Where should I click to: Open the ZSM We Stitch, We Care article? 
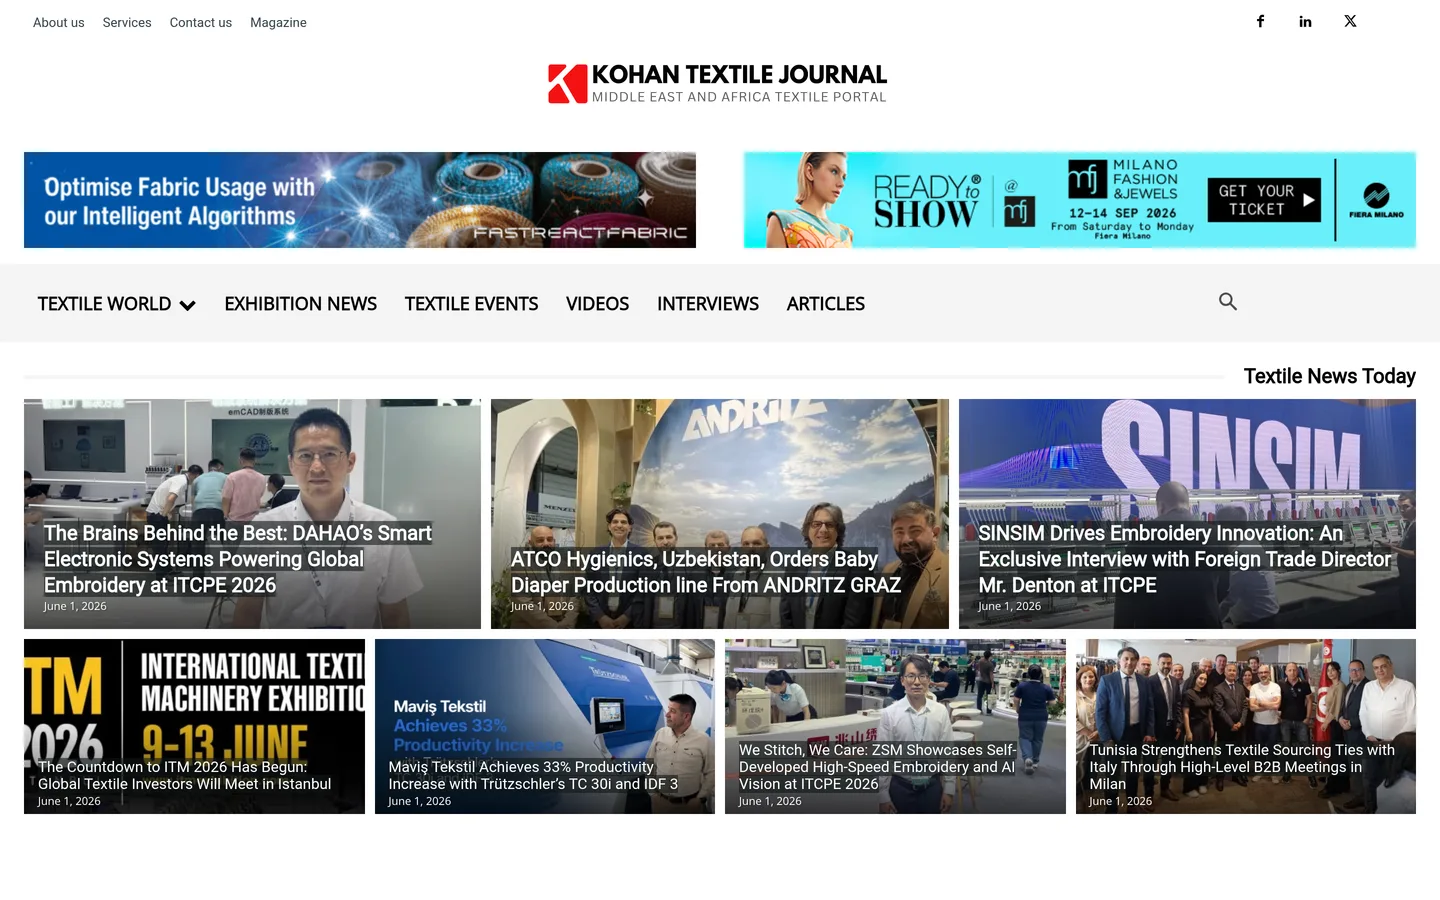[x=877, y=767]
